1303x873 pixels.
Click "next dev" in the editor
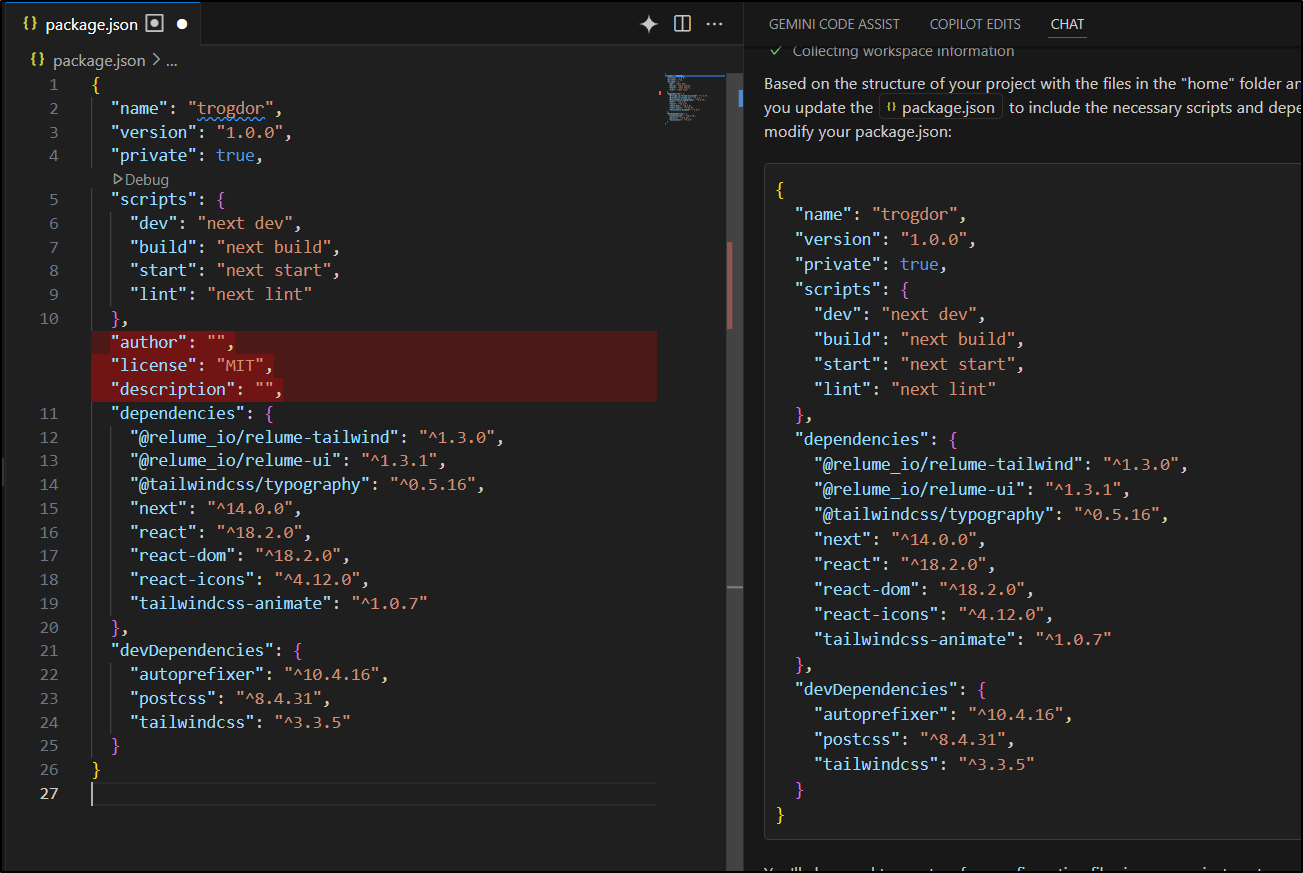point(245,223)
